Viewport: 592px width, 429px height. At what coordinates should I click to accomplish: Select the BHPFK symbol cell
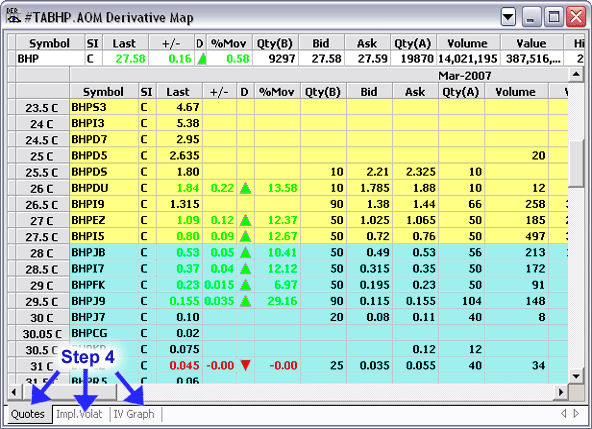click(104, 285)
